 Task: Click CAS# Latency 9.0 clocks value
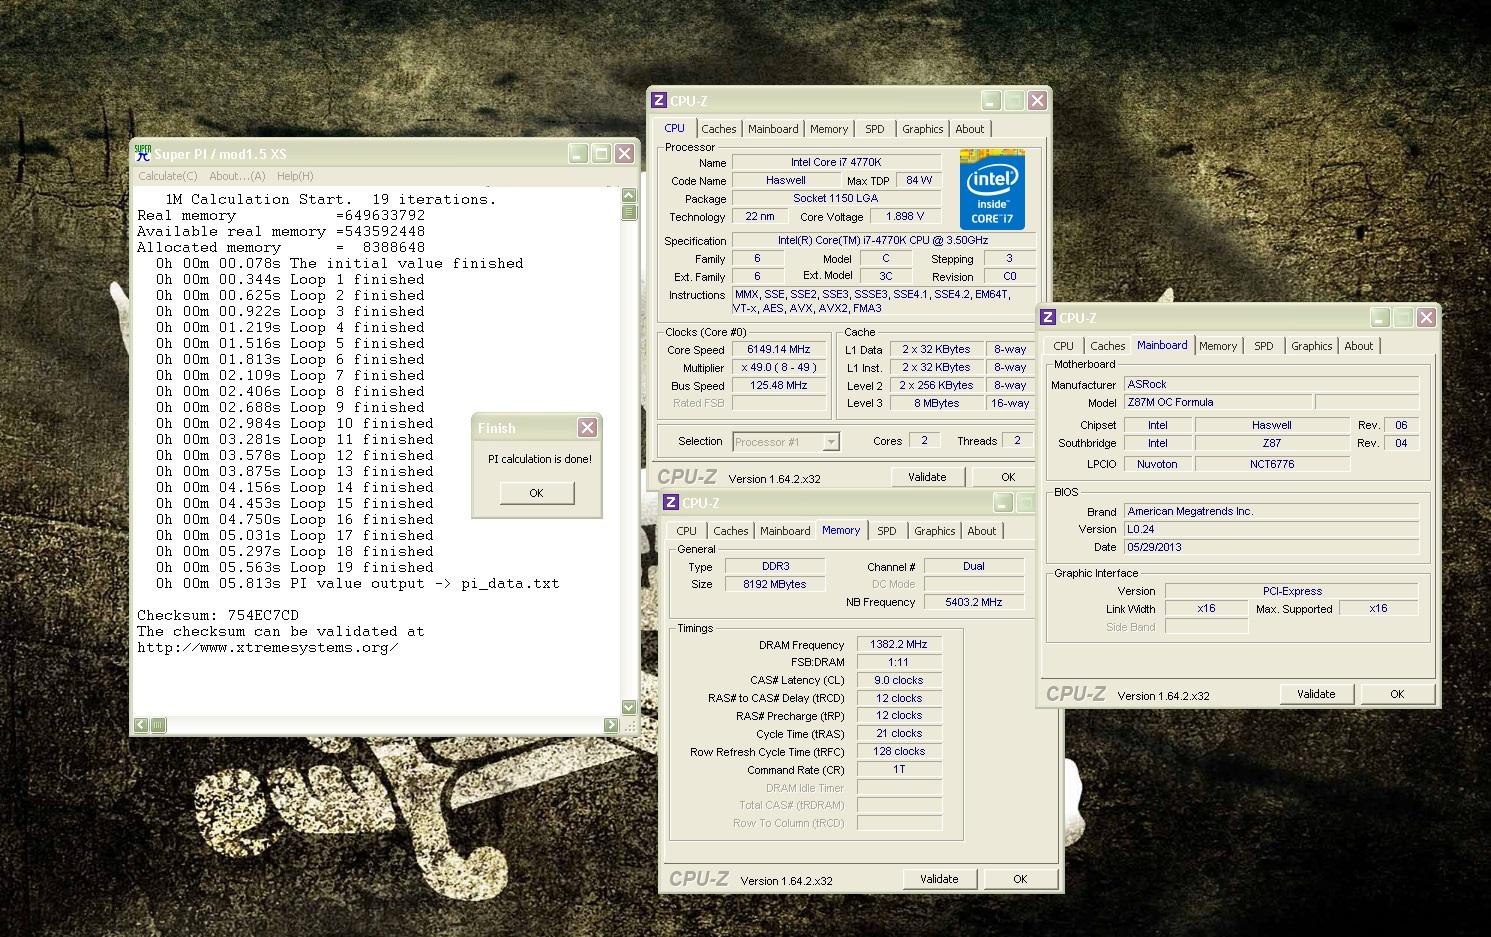point(899,680)
